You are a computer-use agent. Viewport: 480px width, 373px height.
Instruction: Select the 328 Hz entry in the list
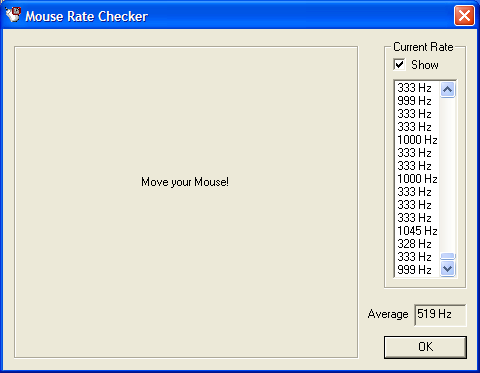coord(417,244)
